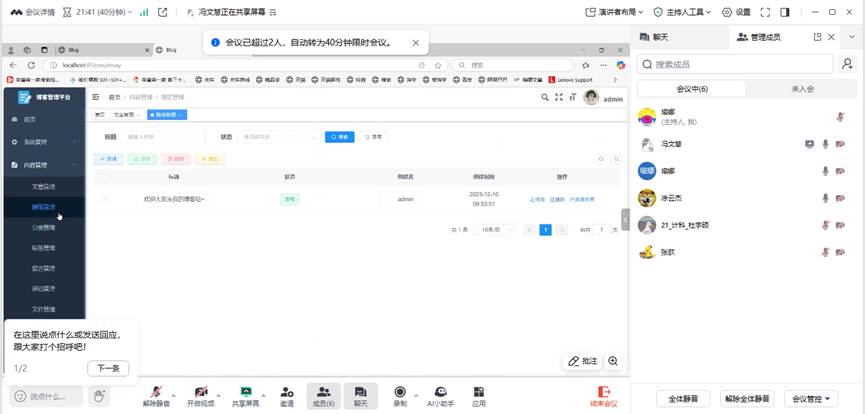Open the AI小助手 assistant
This screenshot has height=414, width=865.
coord(440,391)
